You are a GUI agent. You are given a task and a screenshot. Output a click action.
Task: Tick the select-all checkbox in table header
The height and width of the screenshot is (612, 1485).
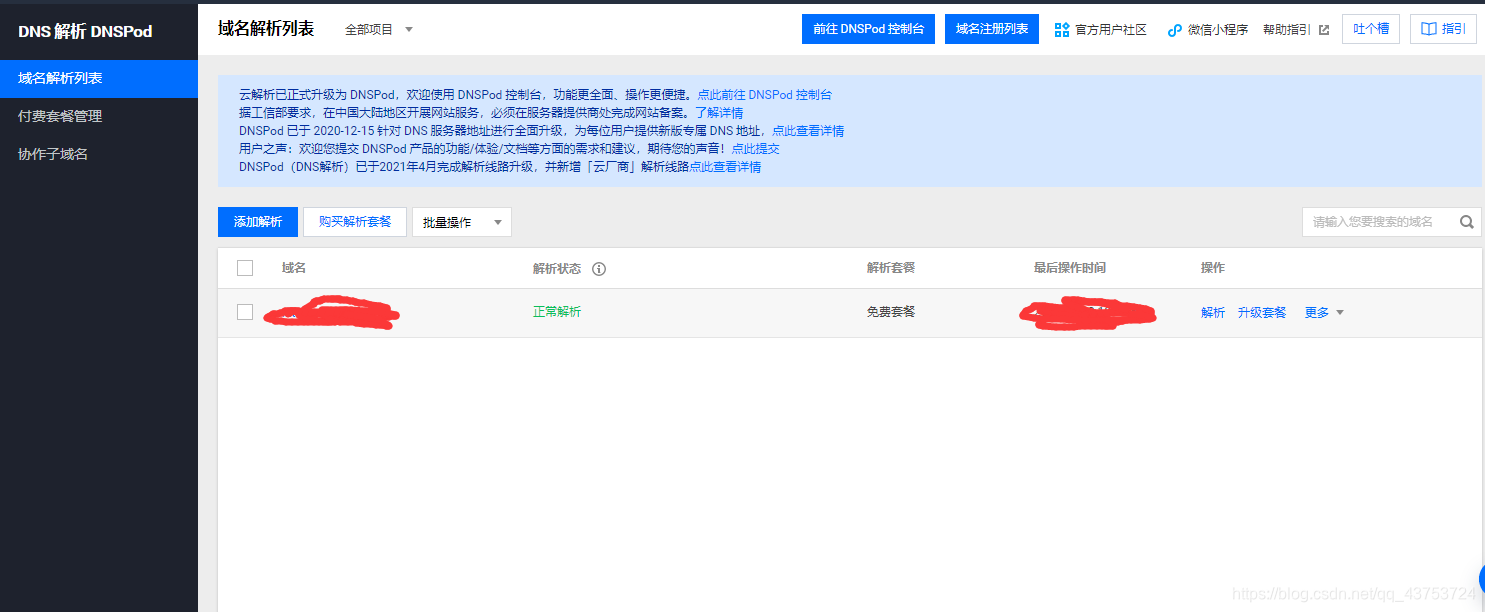click(245, 268)
